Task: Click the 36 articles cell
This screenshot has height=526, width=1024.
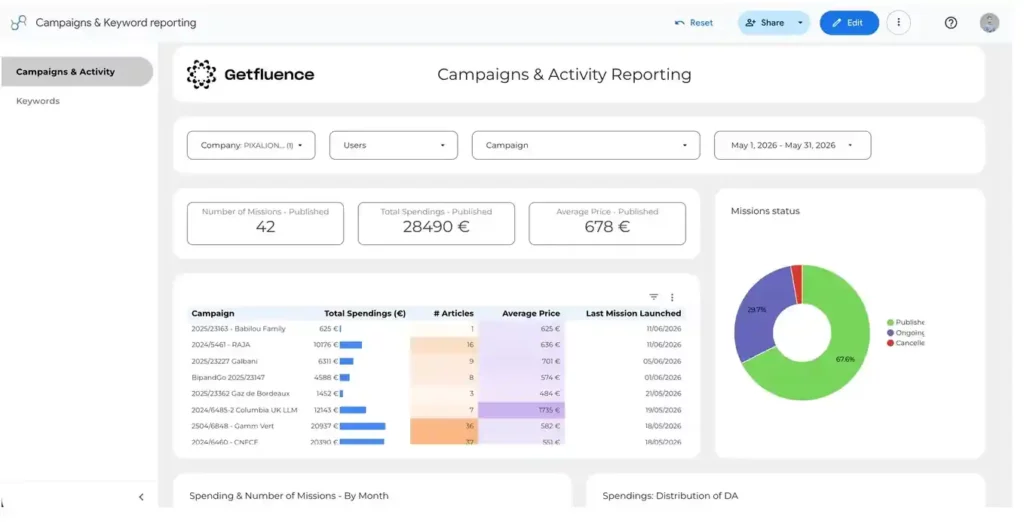Action: point(444,426)
